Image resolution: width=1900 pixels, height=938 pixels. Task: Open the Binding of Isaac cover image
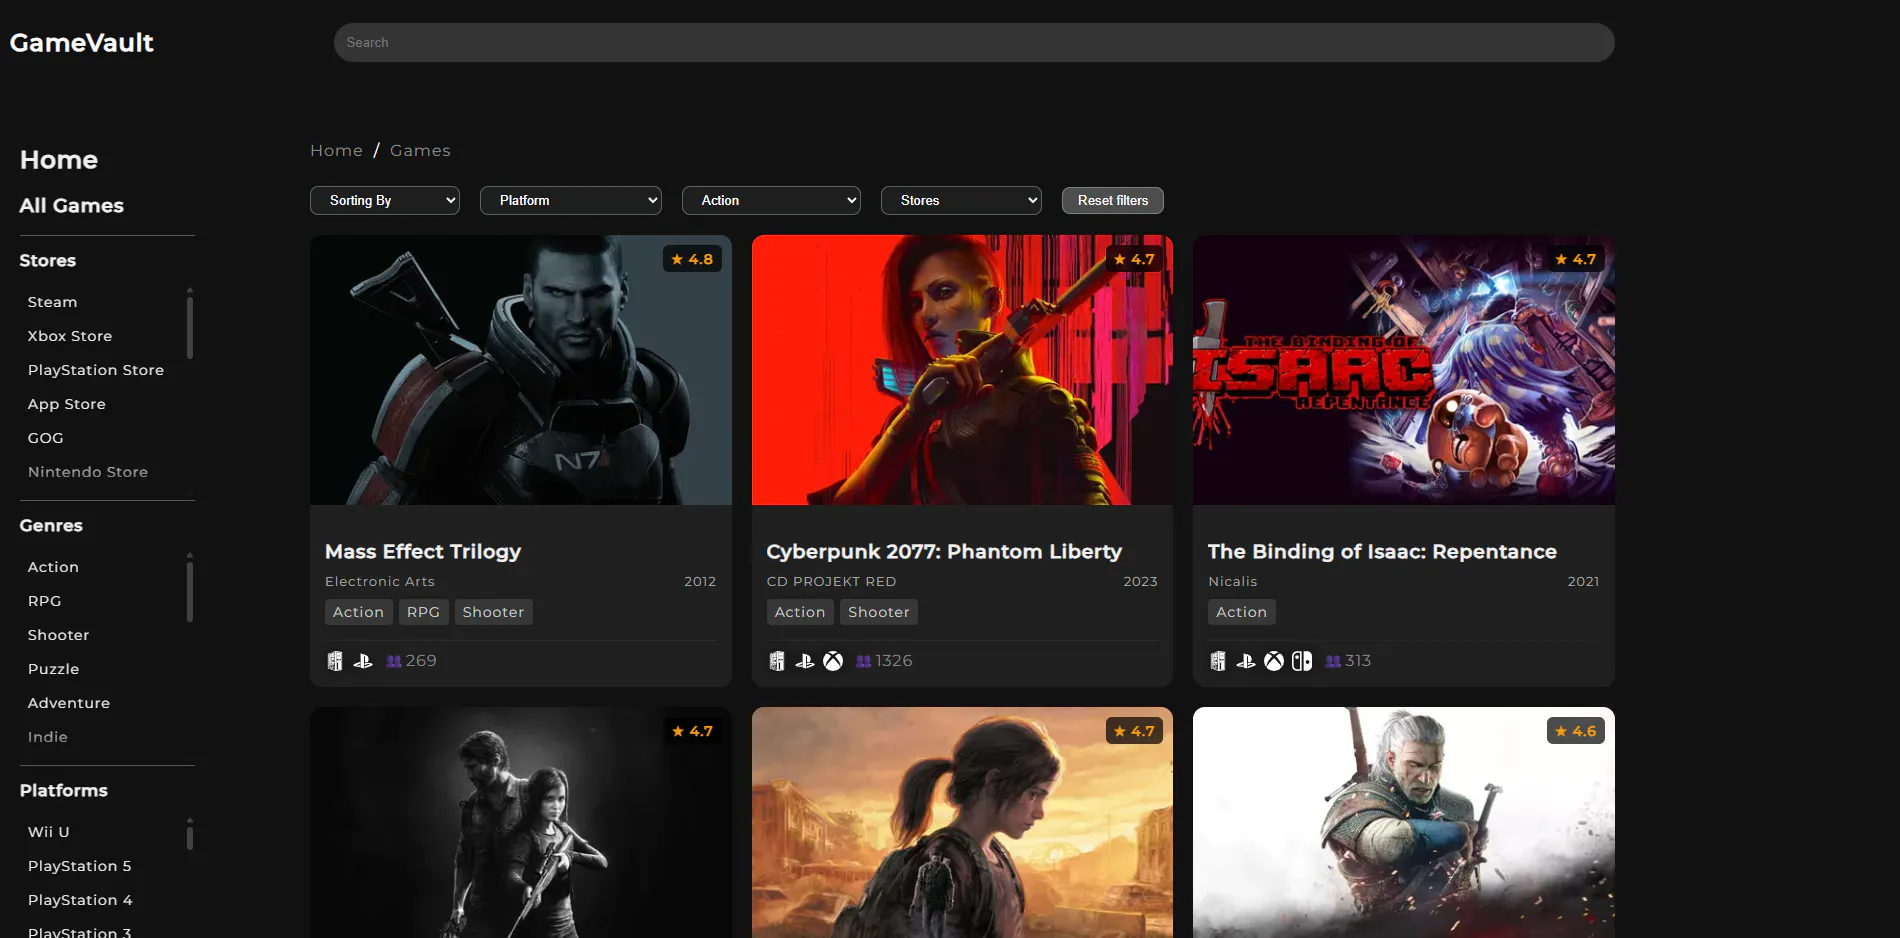click(x=1404, y=370)
